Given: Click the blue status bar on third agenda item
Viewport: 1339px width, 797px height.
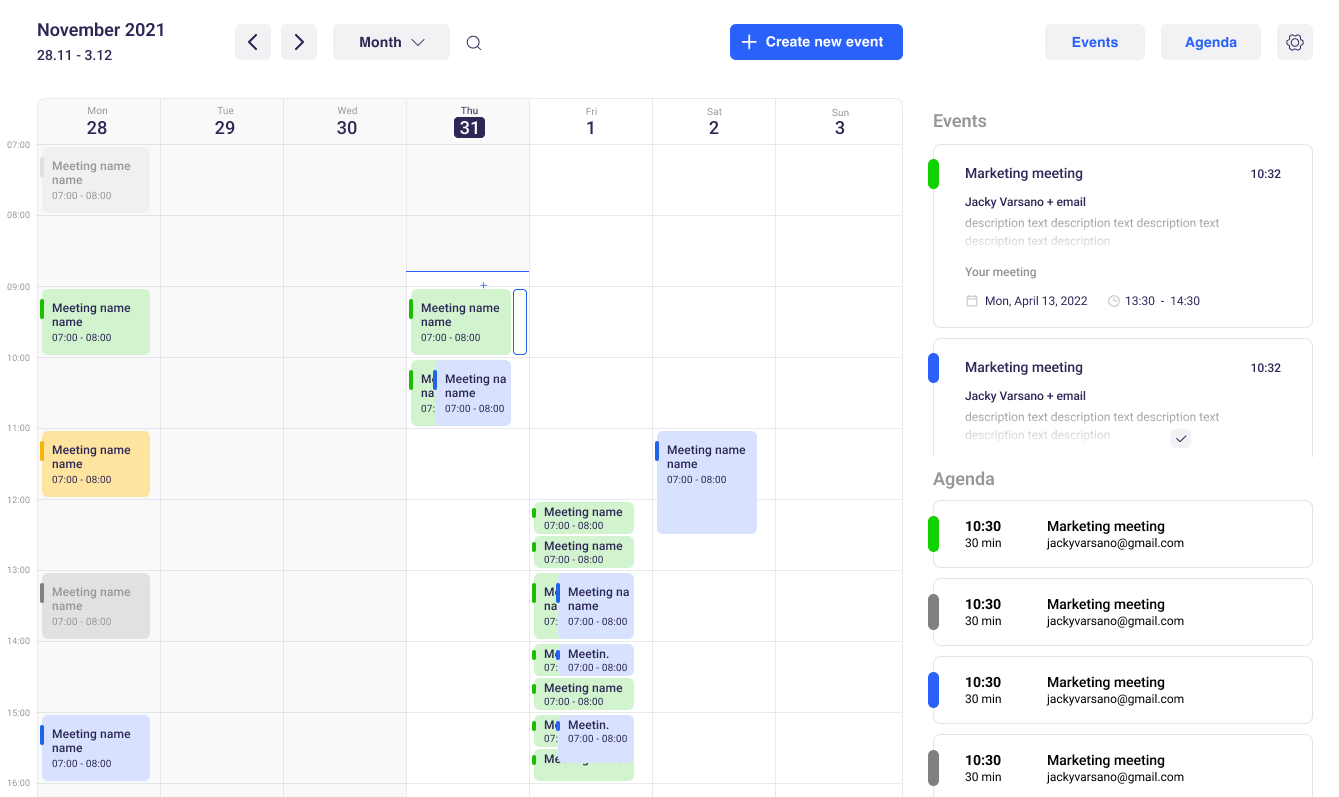Looking at the screenshot, I should [x=933, y=690].
